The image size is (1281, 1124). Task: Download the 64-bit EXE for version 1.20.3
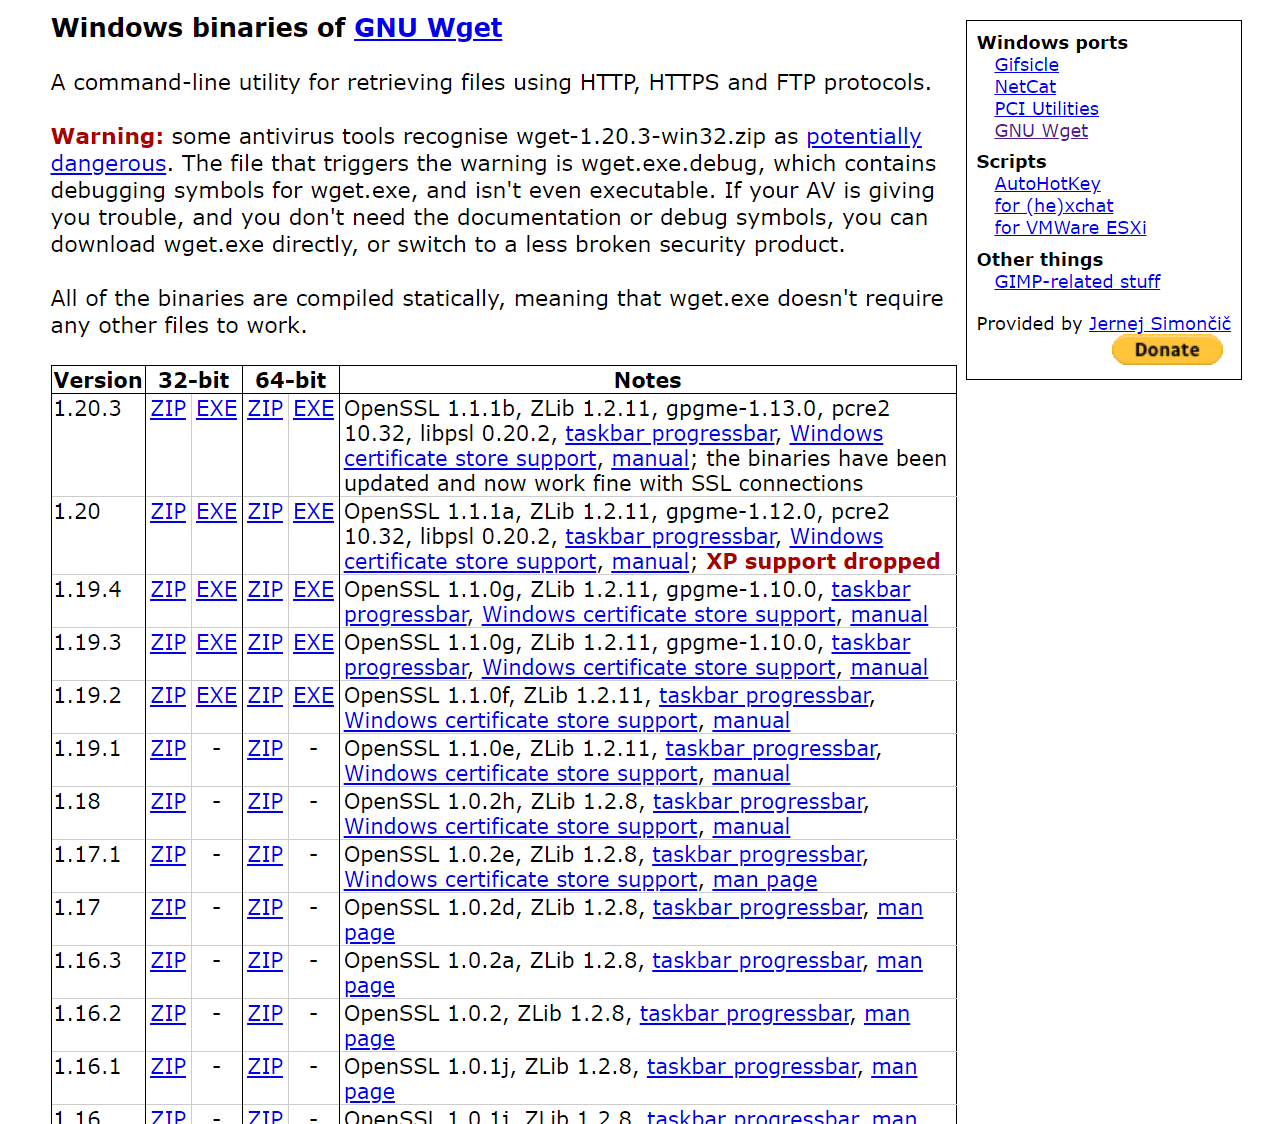(x=313, y=408)
